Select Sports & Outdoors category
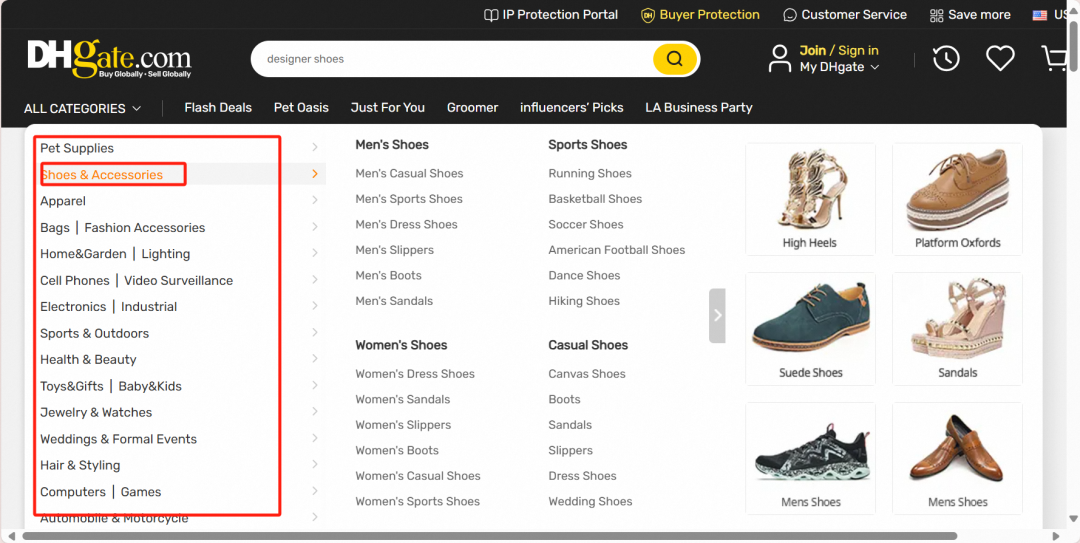This screenshot has width=1080, height=543. click(94, 333)
